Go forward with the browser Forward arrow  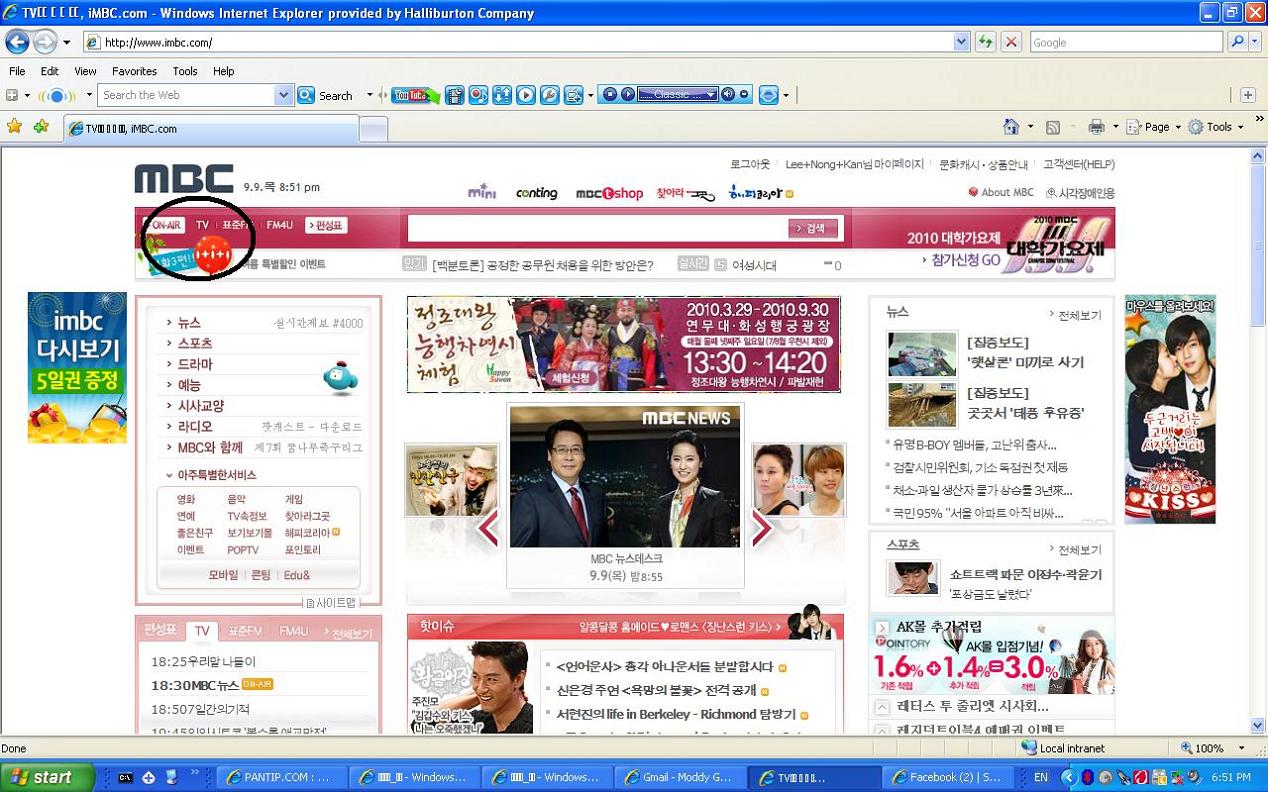45,42
